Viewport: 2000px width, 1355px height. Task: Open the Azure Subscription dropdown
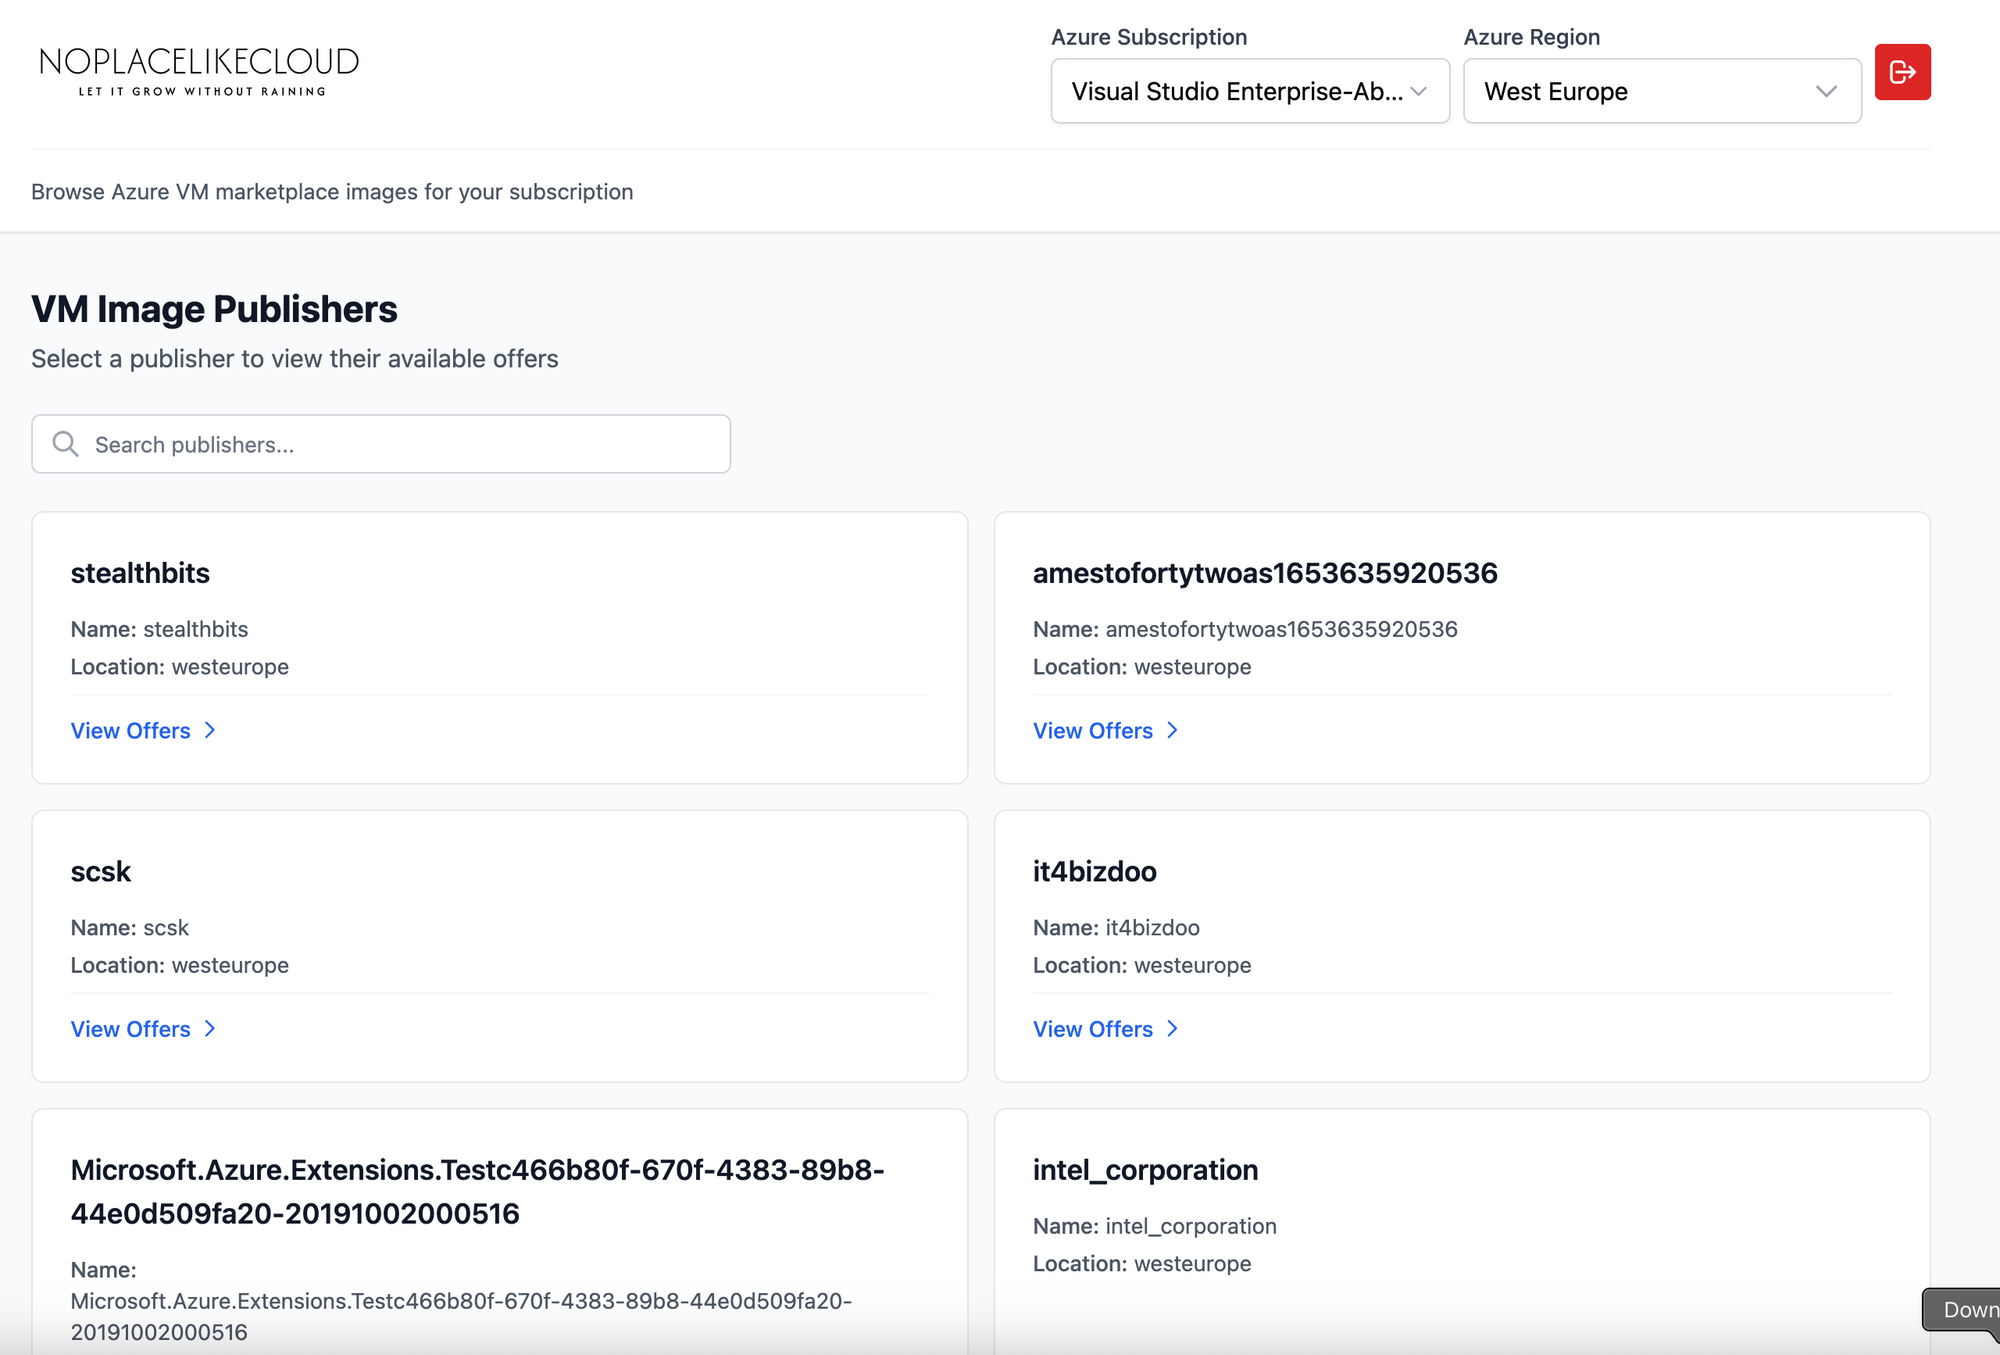(1249, 91)
